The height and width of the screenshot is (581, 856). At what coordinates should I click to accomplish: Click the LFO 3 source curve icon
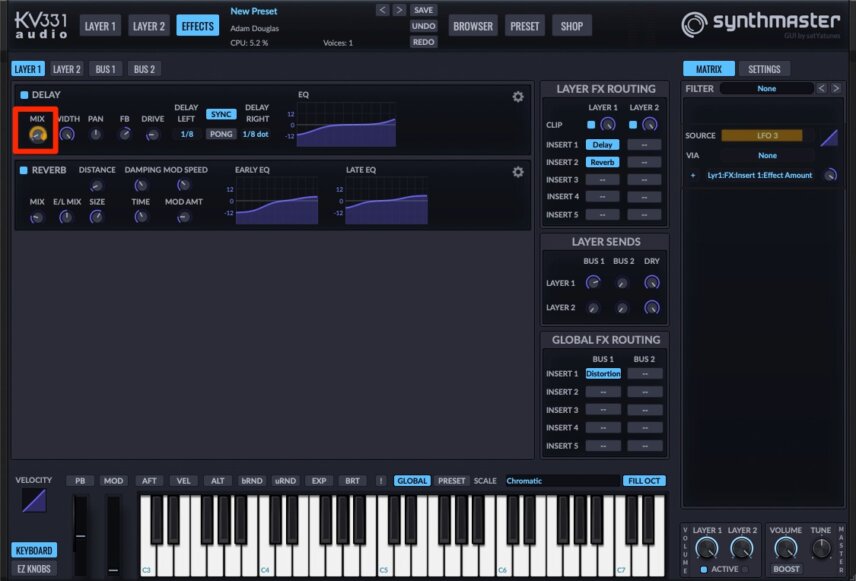click(829, 137)
